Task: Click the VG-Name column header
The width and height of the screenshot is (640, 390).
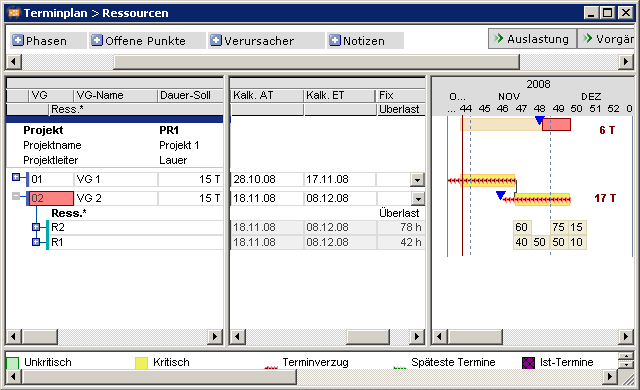Action: tap(115, 95)
